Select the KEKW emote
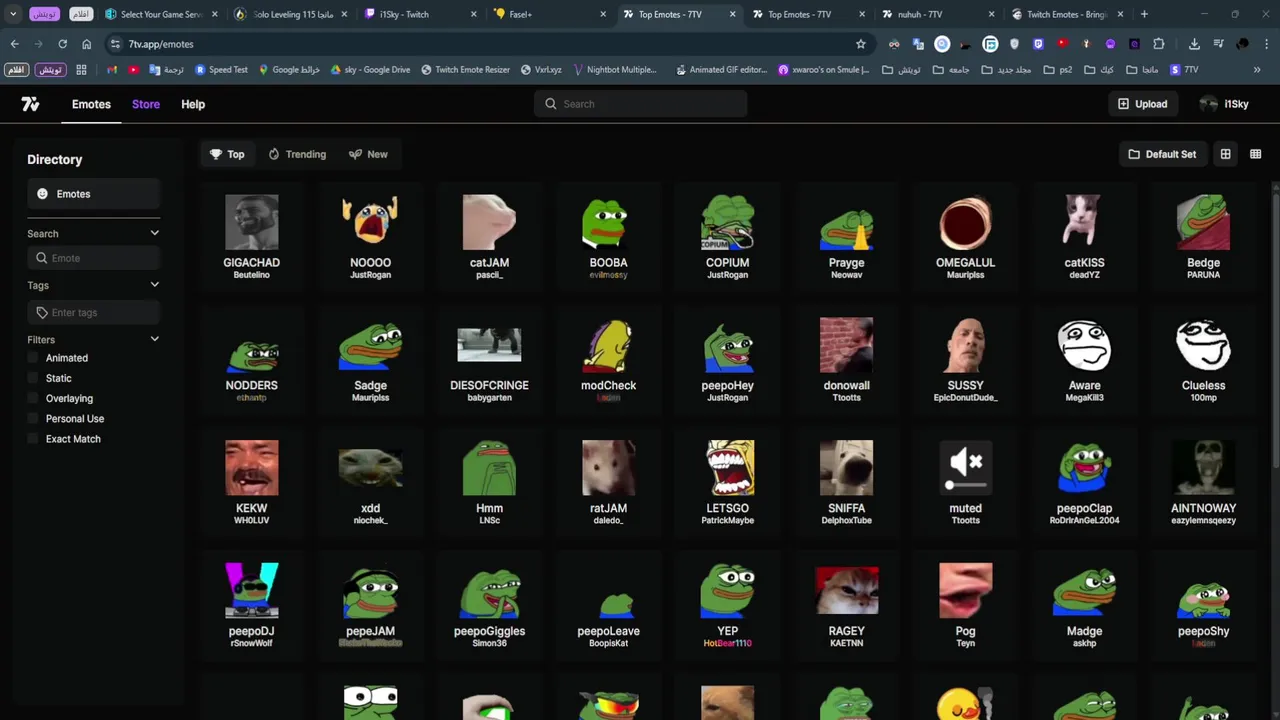 tap(251, 482)
